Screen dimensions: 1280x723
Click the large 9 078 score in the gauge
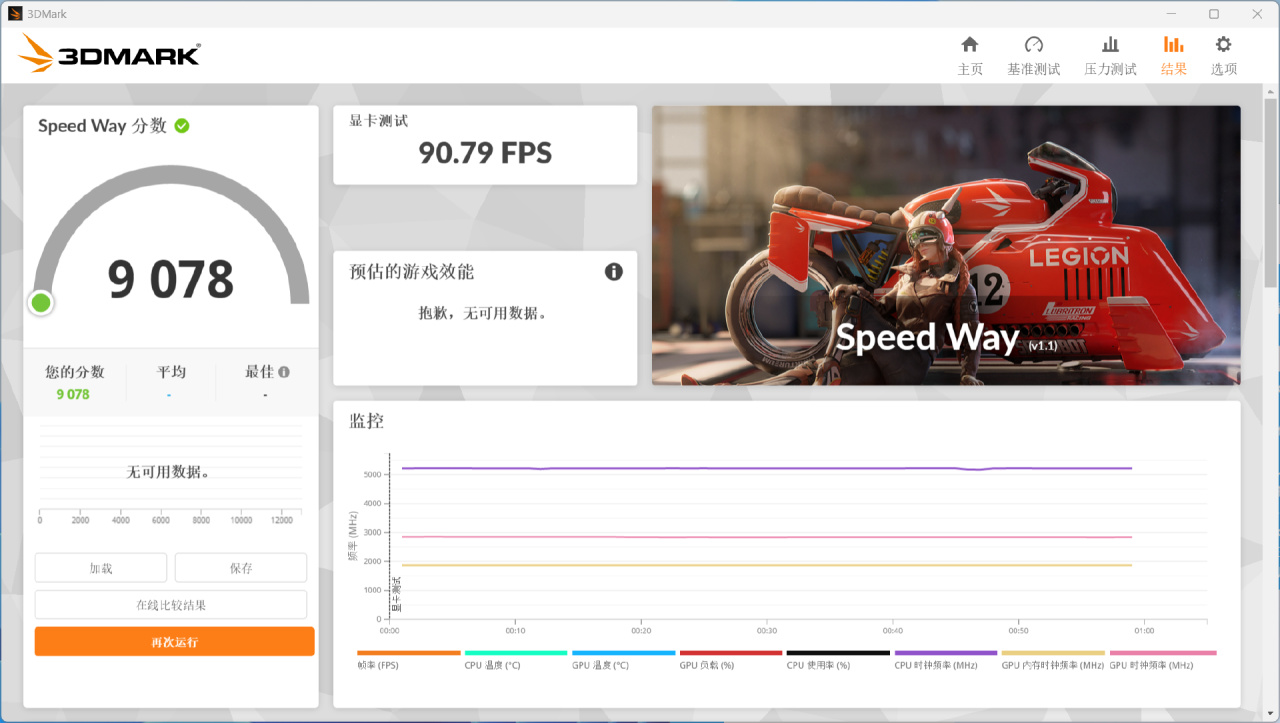pyautogui.click(x=171, y=279)
